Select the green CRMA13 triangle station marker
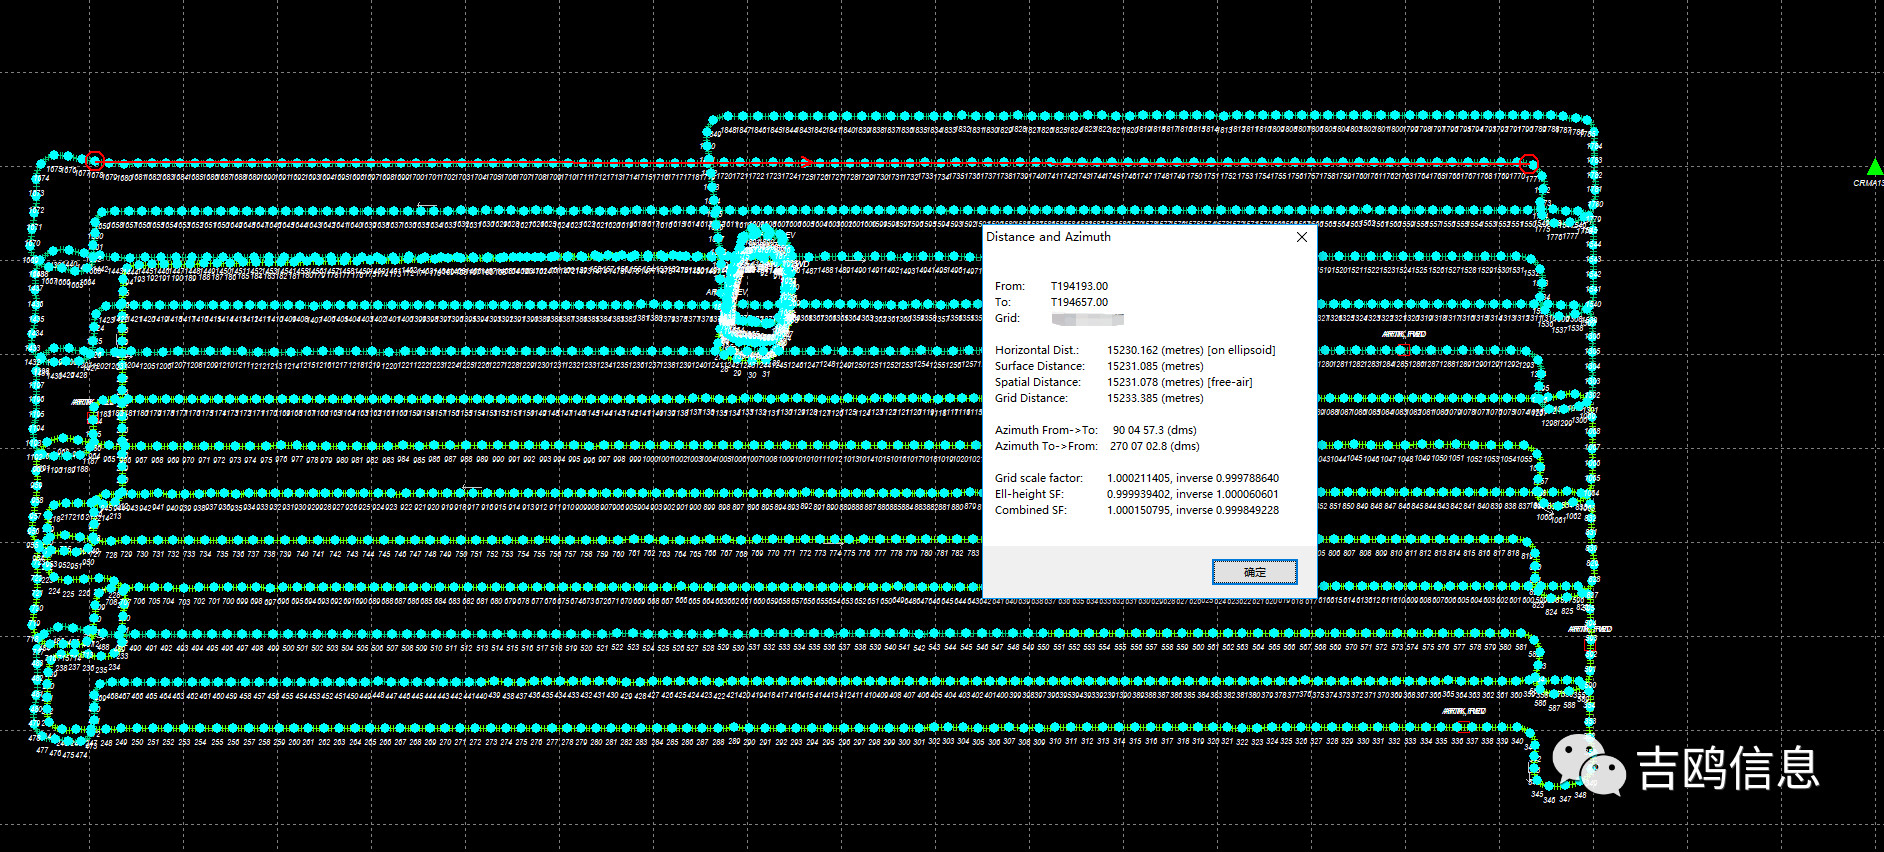The height and width of the screenshot is (852, 1884). 1874,168
